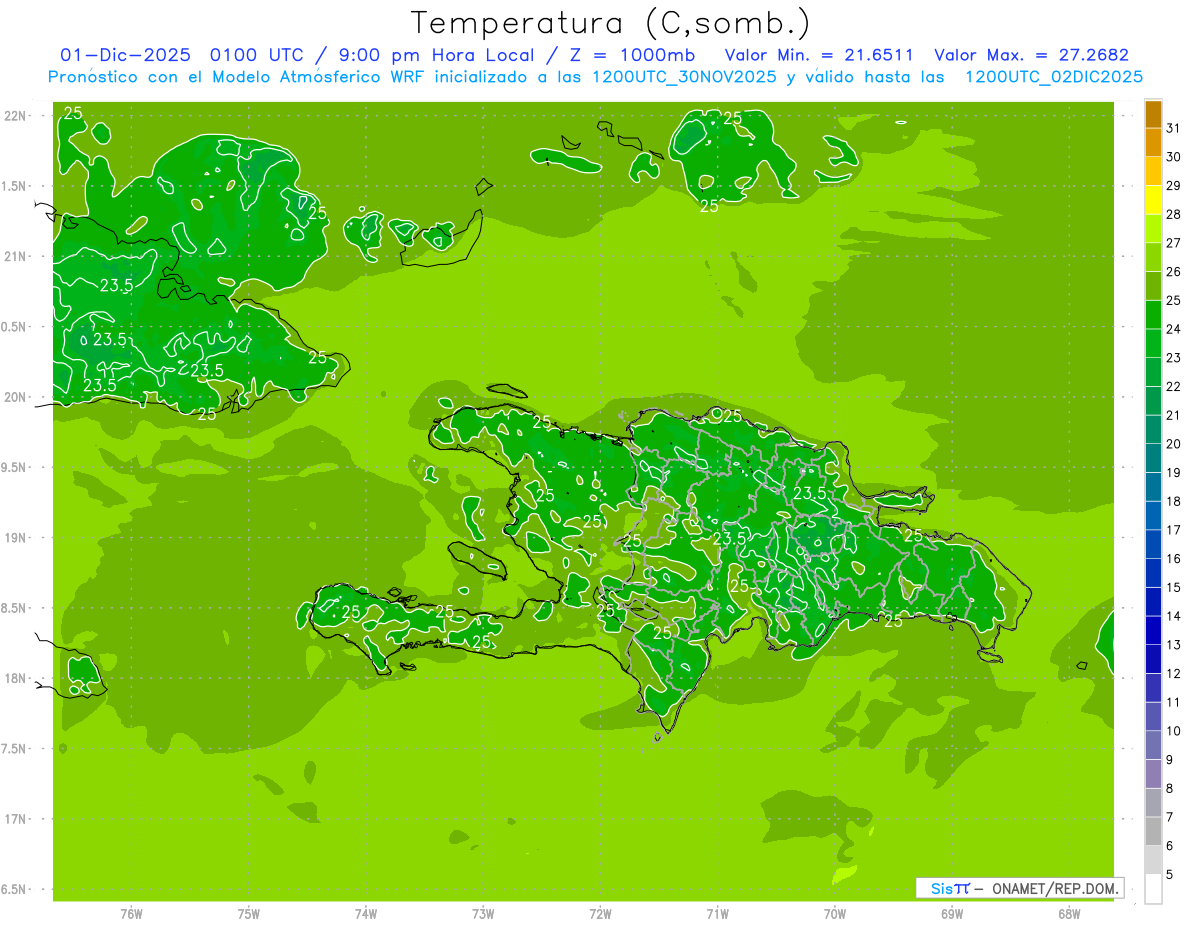Click the teal legend swatch between 19 and 20
Screen dimensions: 1200x927
1153,458
